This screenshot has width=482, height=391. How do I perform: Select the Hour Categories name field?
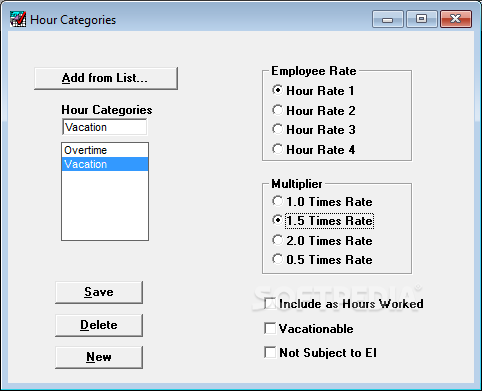(x=105, y=127)
